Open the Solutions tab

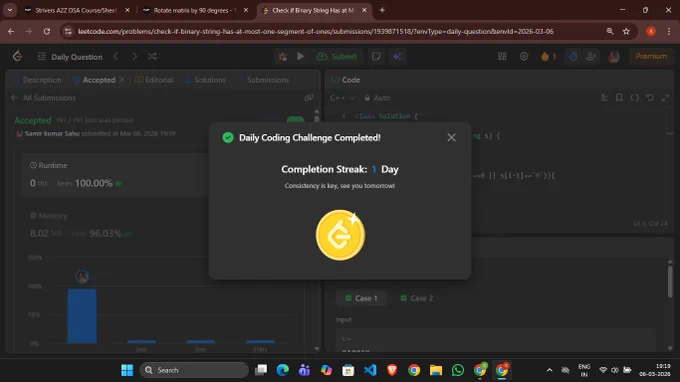(206, 80)
